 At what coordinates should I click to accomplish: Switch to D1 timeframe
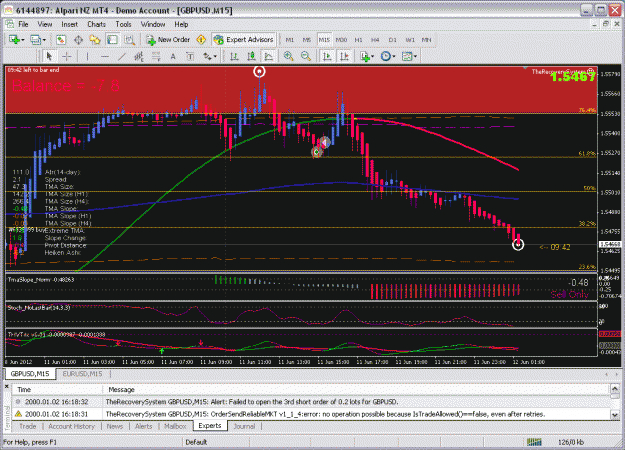coord(393,40)
